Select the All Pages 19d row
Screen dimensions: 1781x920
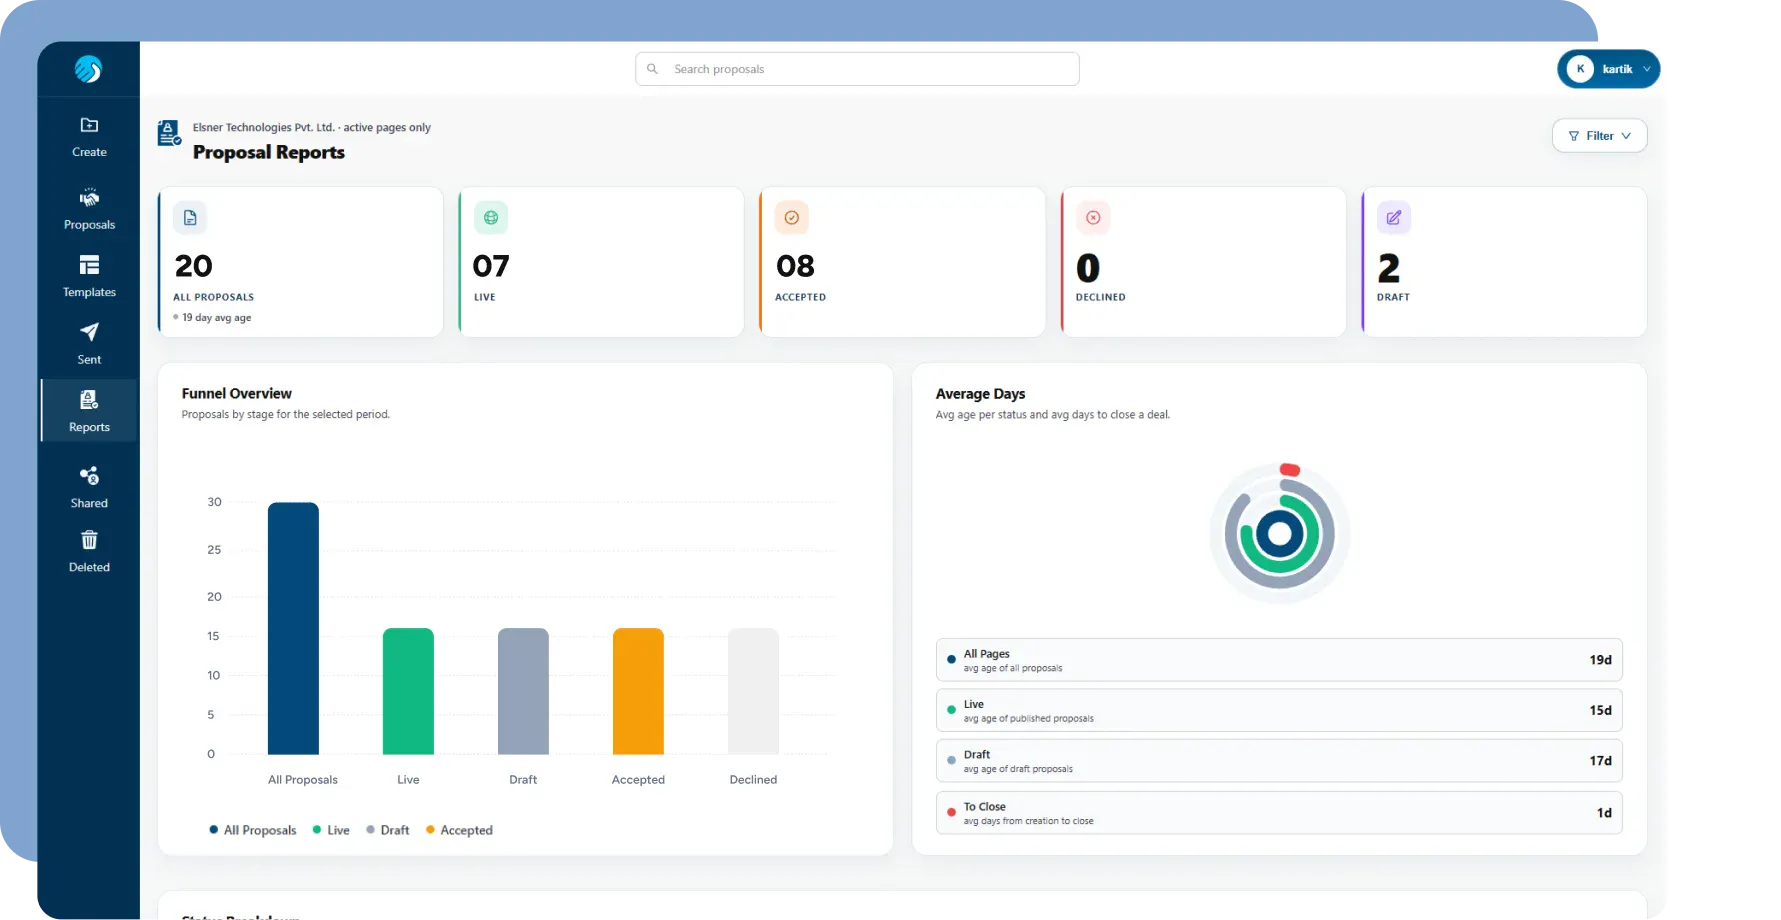point(1279,660)
